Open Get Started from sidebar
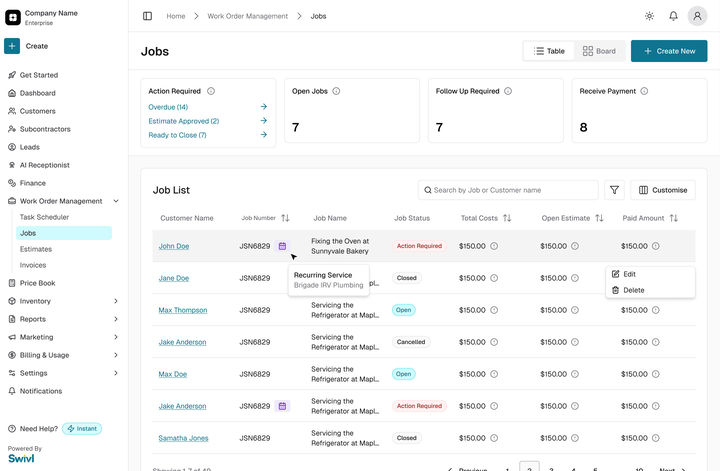The image size is (720, 471). click(39, 75)
